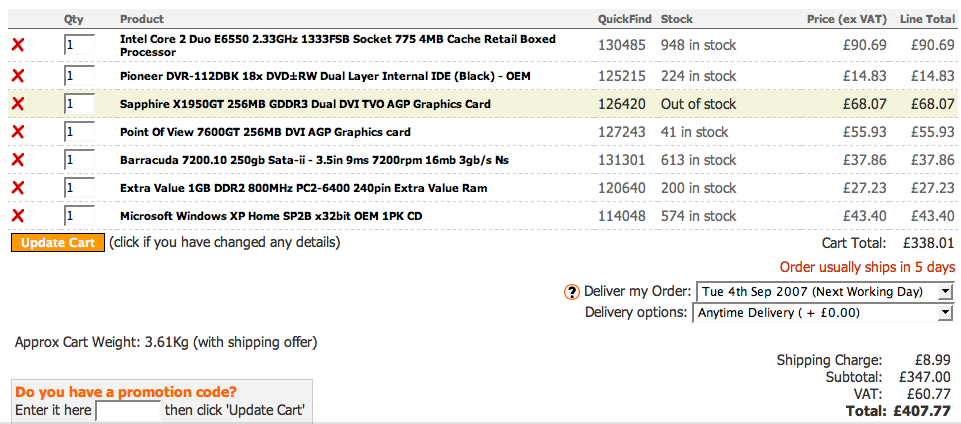Viewport: 961px width, 424px height.
Task: Click quantity field for Barracuda 7200.10
Action: 79,160
